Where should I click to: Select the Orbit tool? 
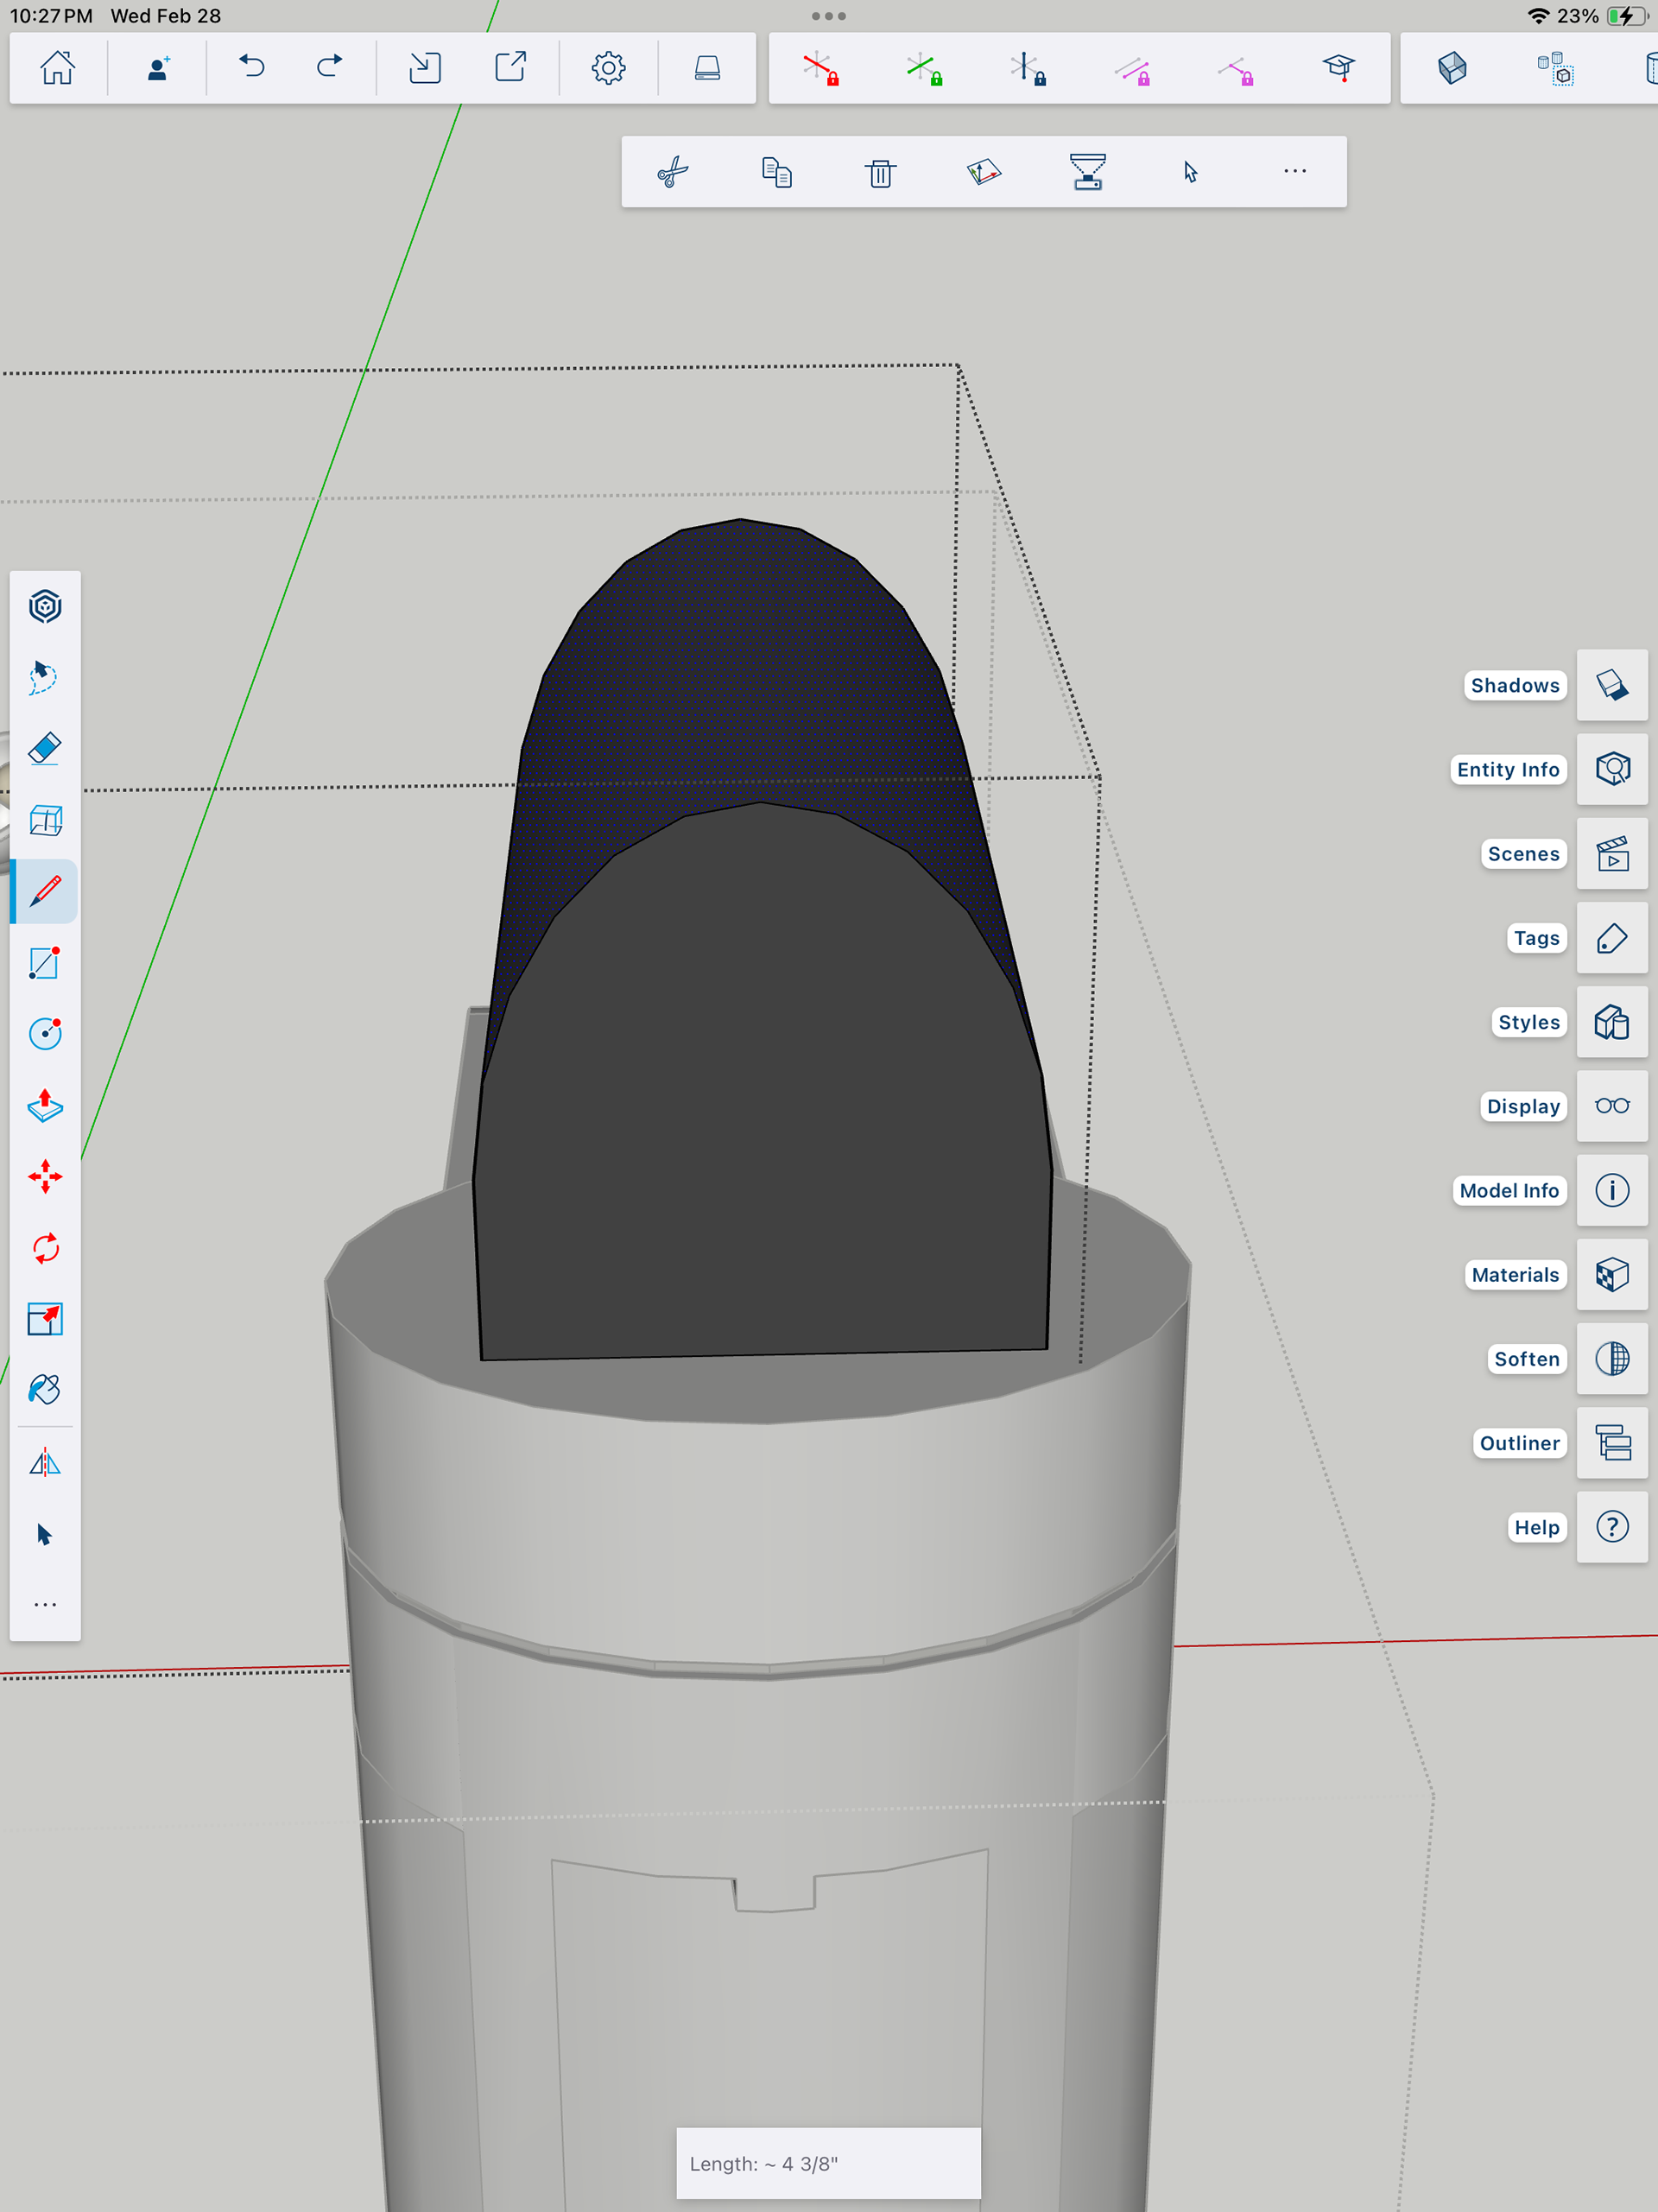pos(45,606)
